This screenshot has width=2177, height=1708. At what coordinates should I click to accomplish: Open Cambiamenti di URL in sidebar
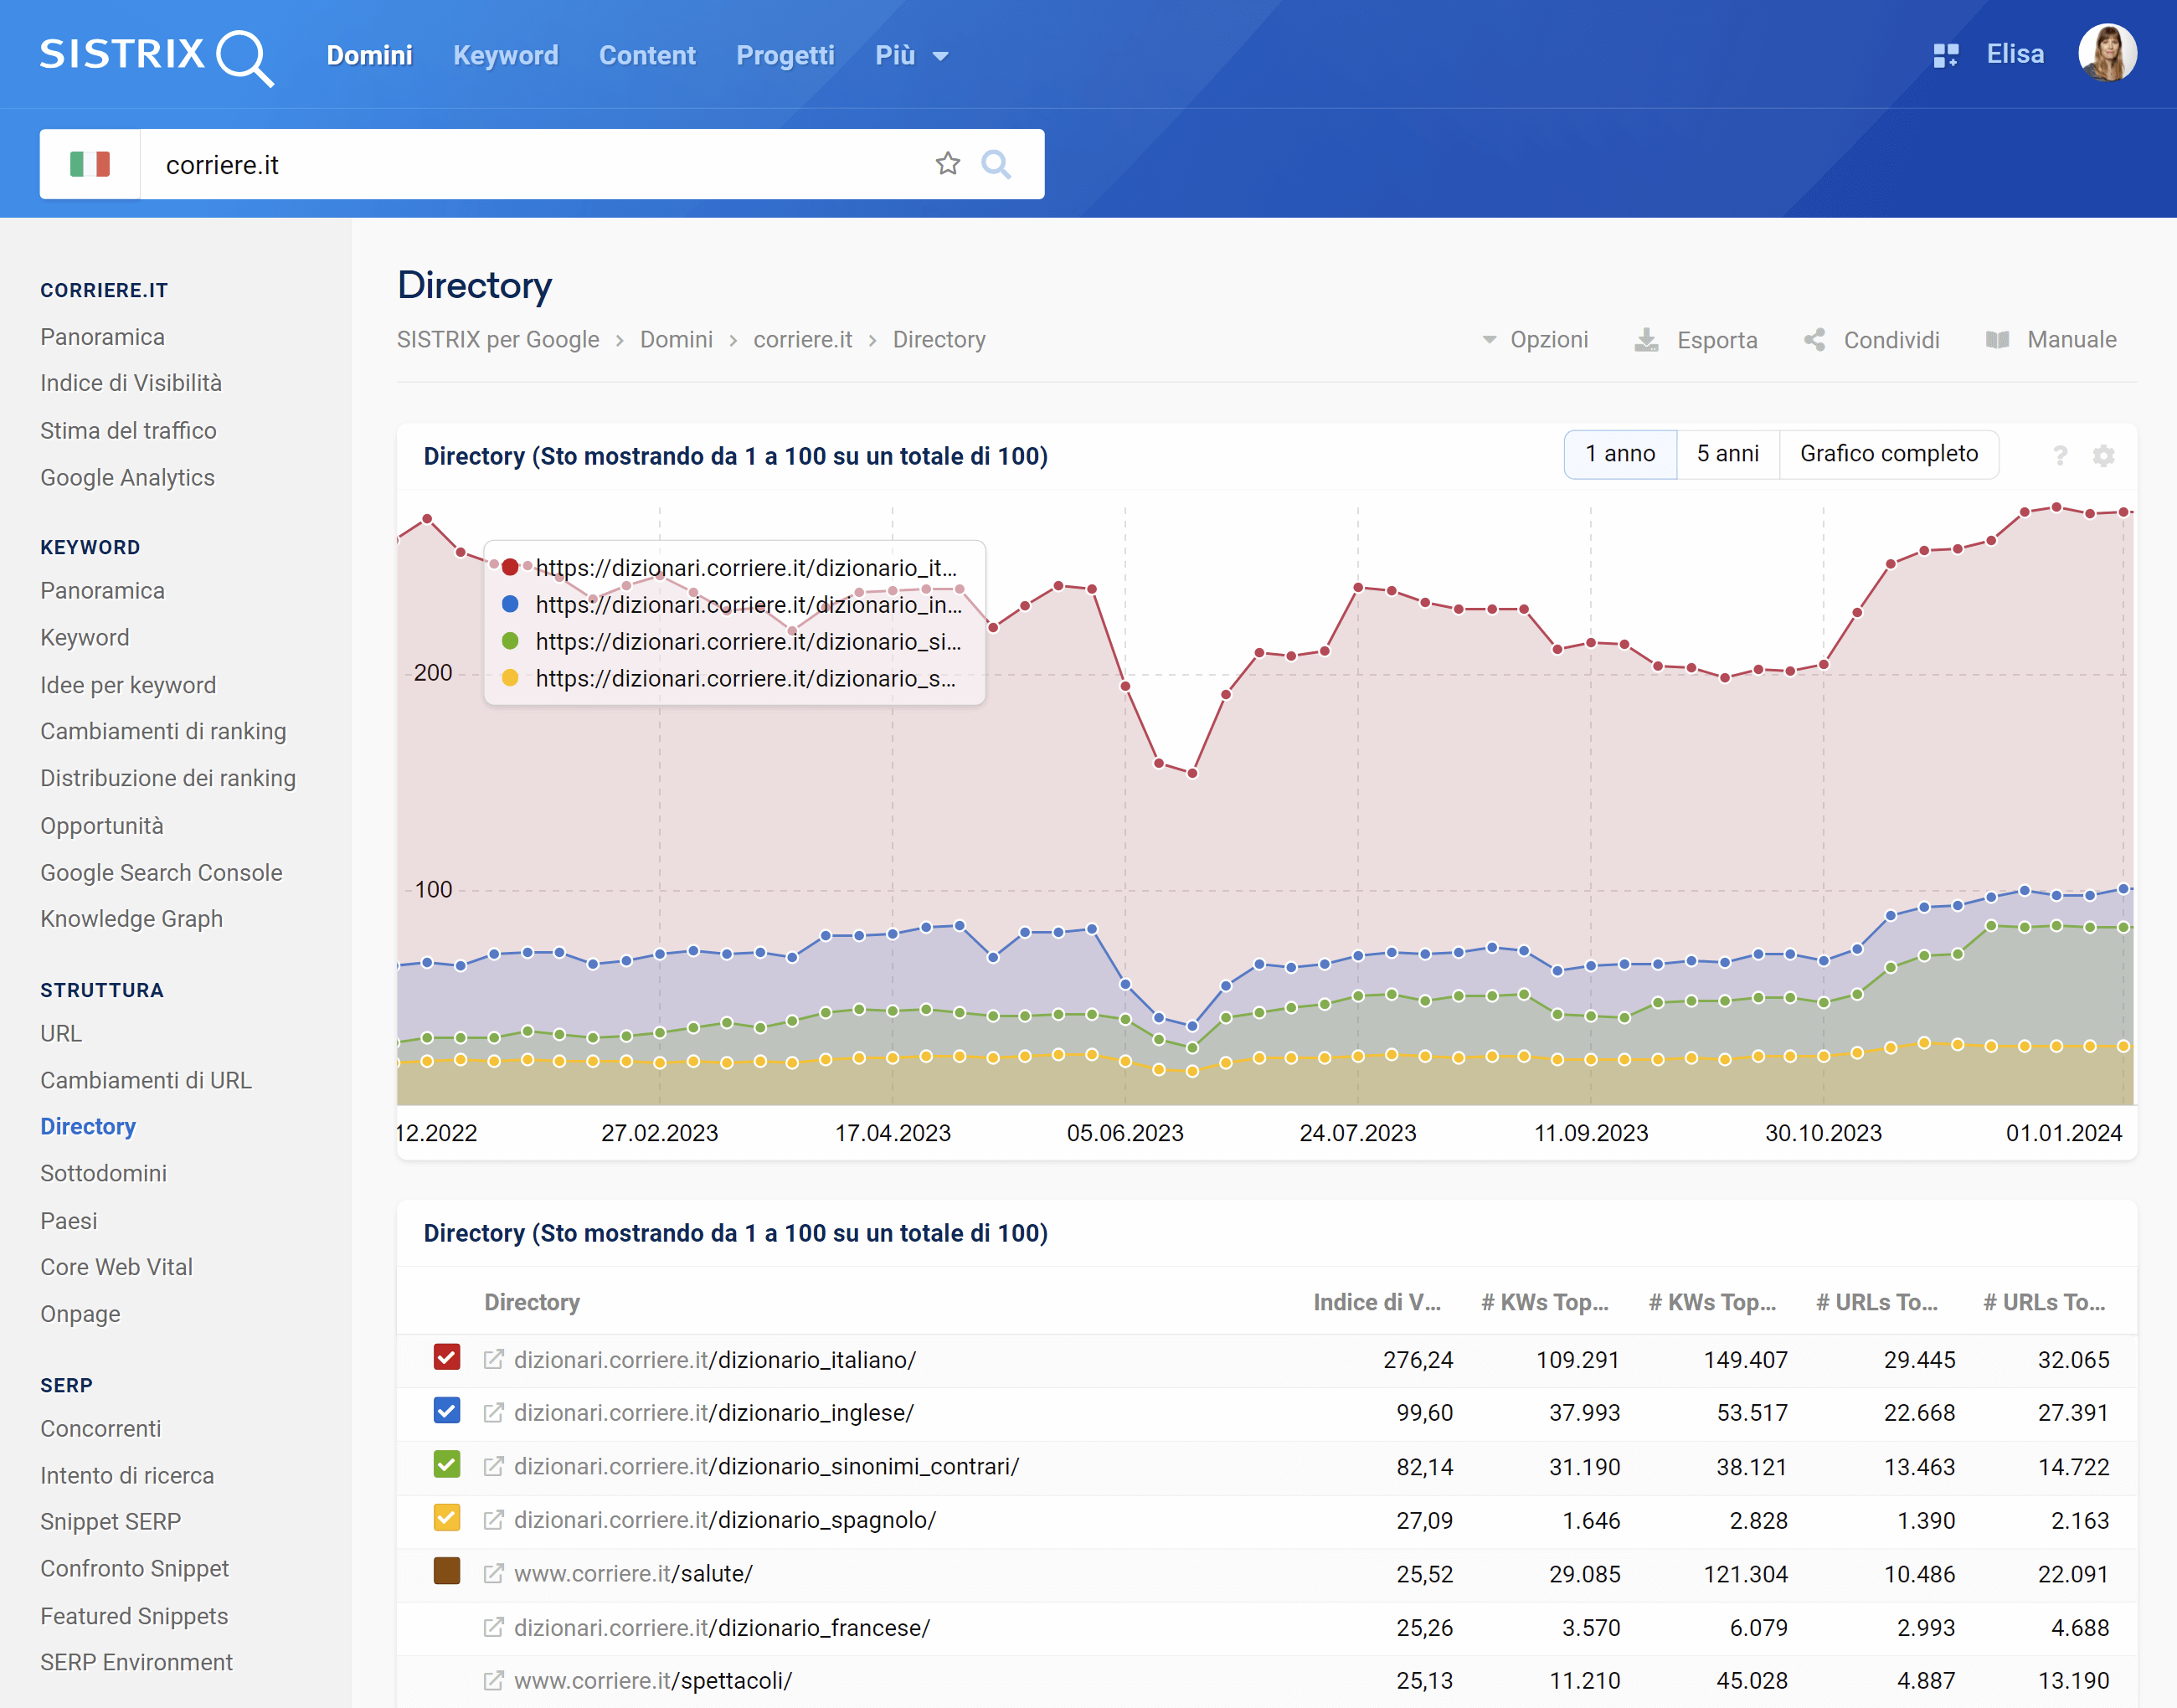point(146,1081)
